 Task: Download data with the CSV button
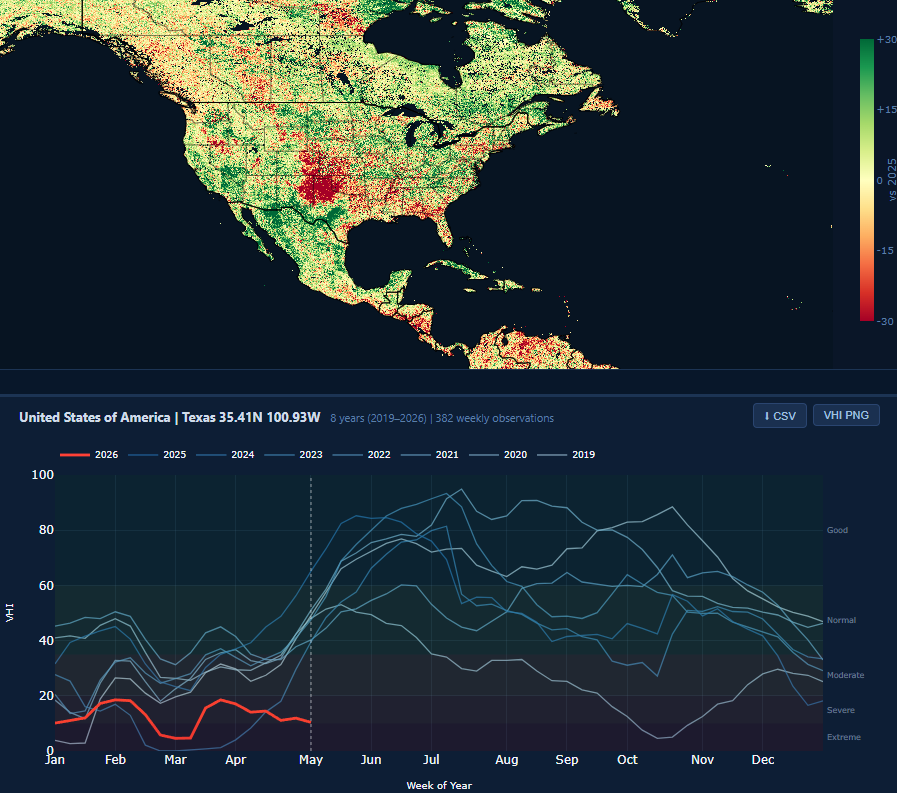[780, 415]
